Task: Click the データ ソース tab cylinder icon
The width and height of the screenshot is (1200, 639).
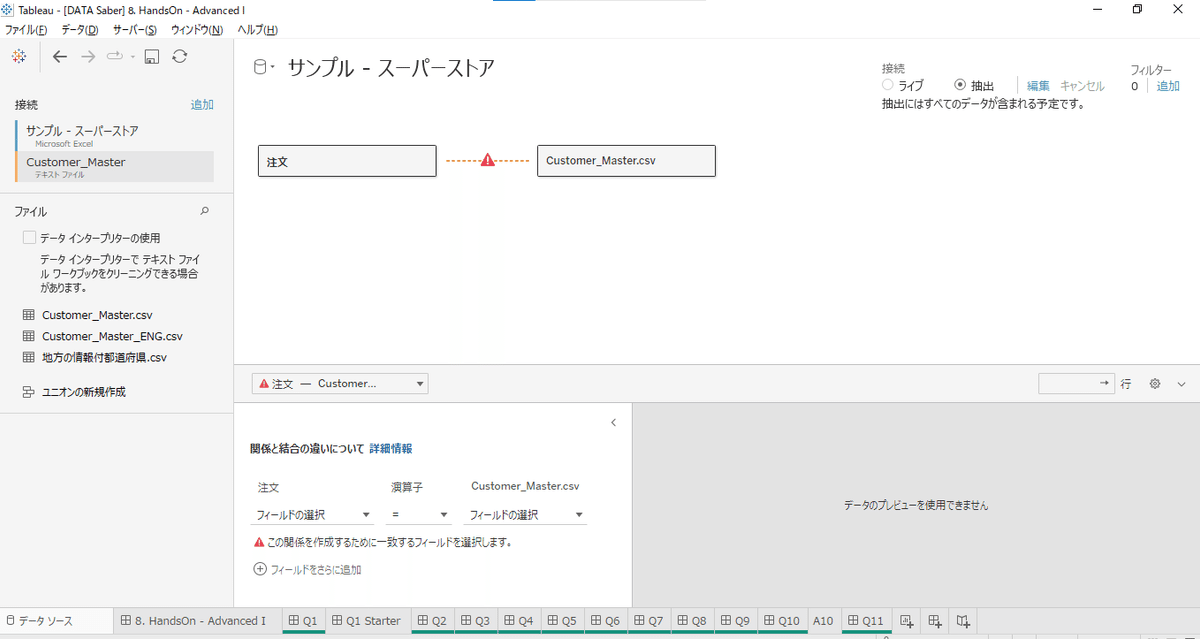Action: (10, 621)
